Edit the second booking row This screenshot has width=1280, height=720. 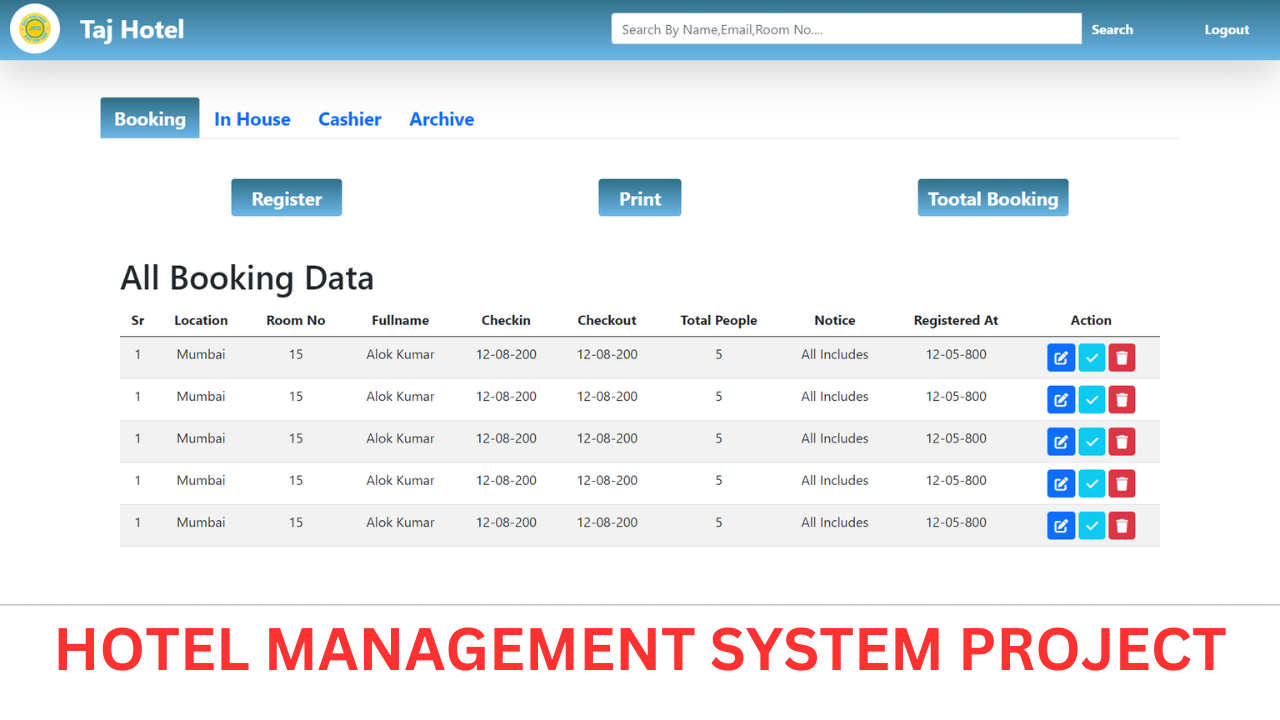1061,400
